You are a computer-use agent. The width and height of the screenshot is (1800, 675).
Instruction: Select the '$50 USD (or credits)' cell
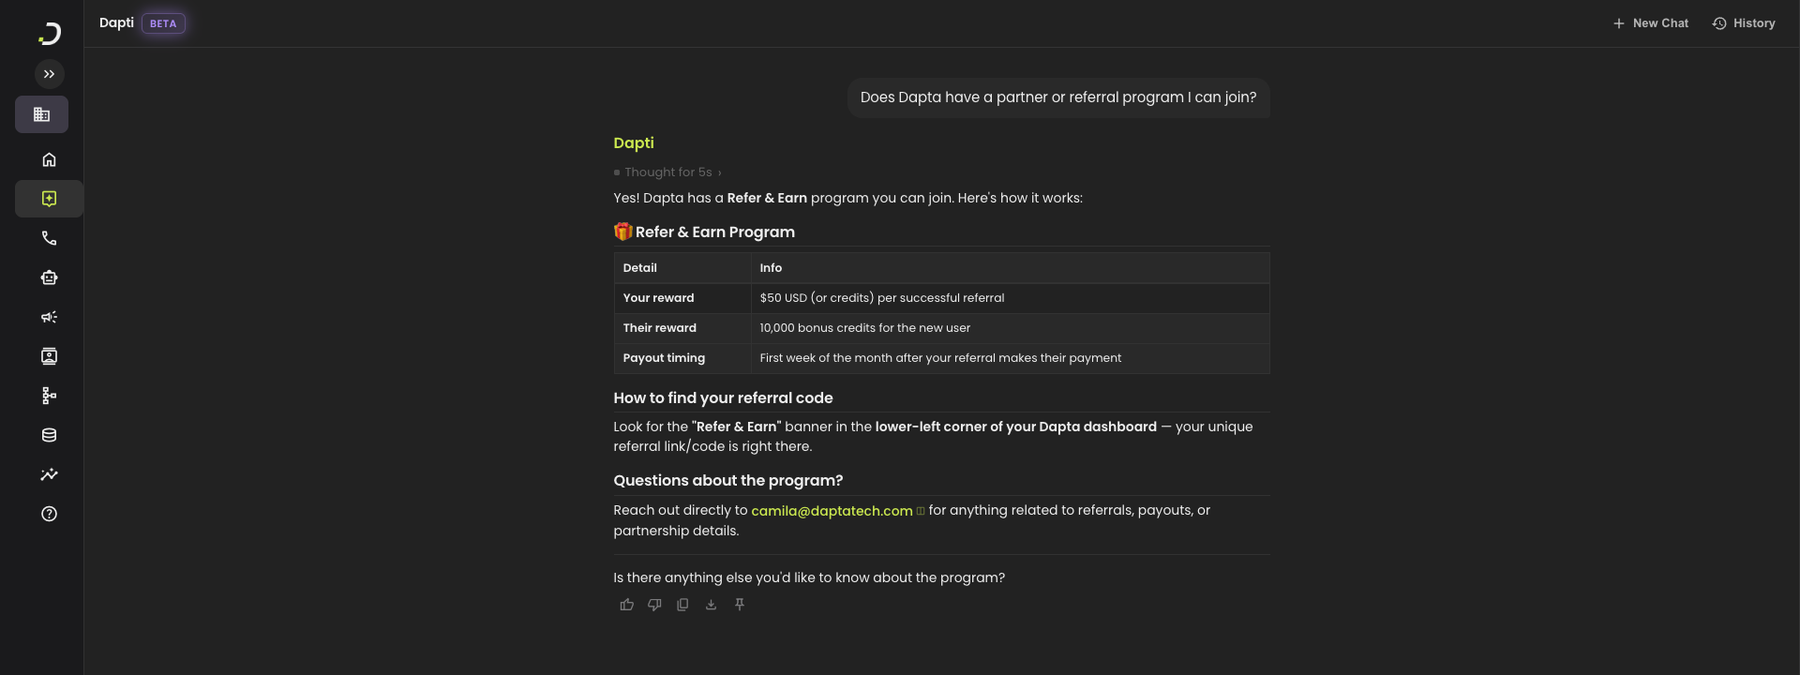1010,298
